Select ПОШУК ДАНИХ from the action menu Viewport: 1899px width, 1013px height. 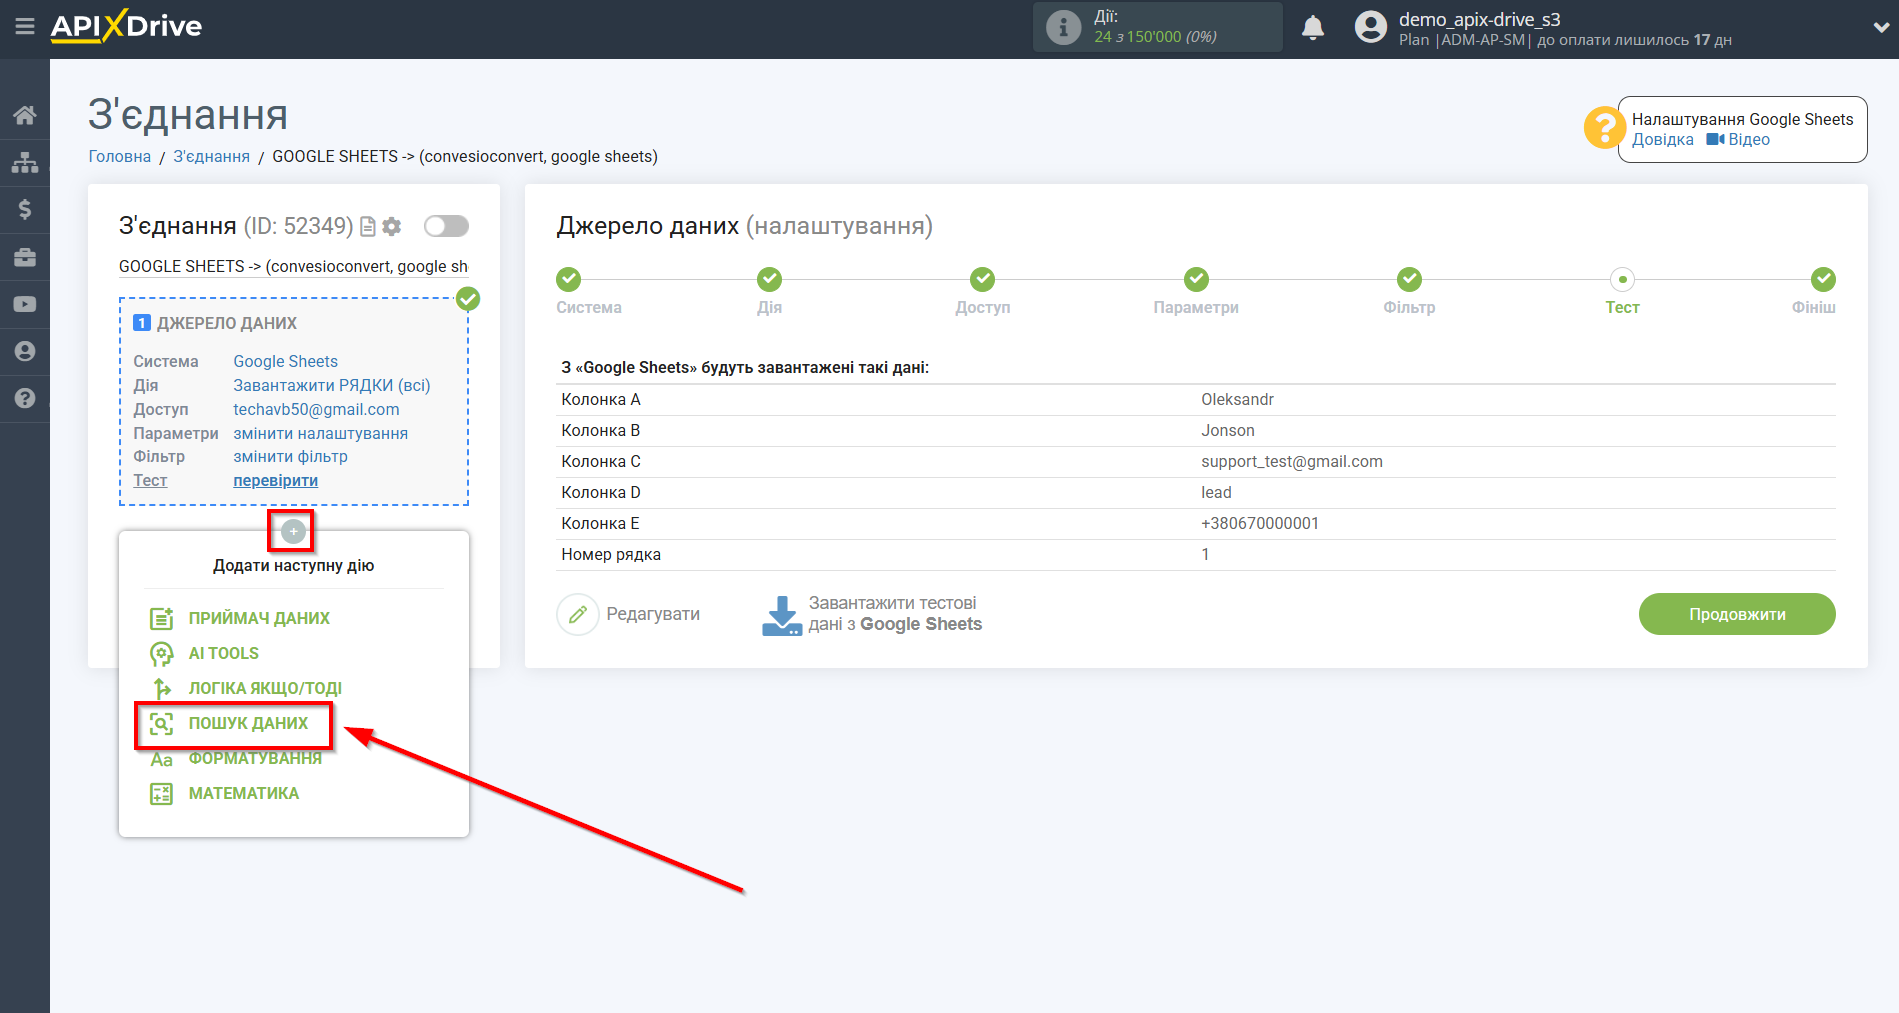click(x=248, y=723)
